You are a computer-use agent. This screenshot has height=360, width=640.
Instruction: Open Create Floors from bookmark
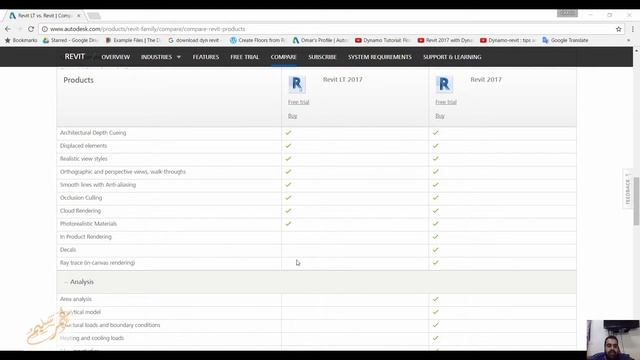click(x=258, y=40)
